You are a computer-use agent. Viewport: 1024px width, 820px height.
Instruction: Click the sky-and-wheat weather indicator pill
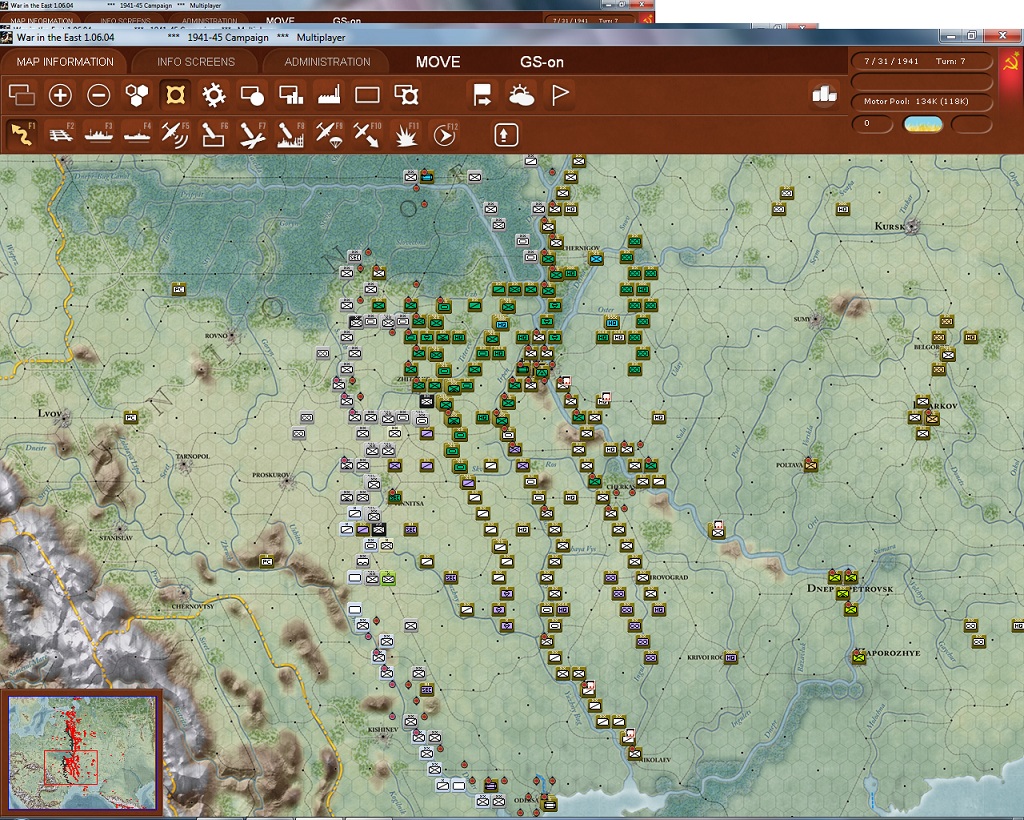(x=922, y=123)
